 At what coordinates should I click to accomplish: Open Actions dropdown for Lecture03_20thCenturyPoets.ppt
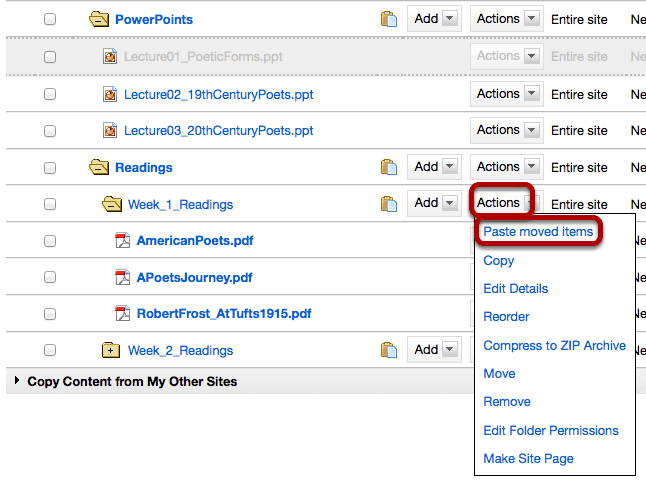507,130
